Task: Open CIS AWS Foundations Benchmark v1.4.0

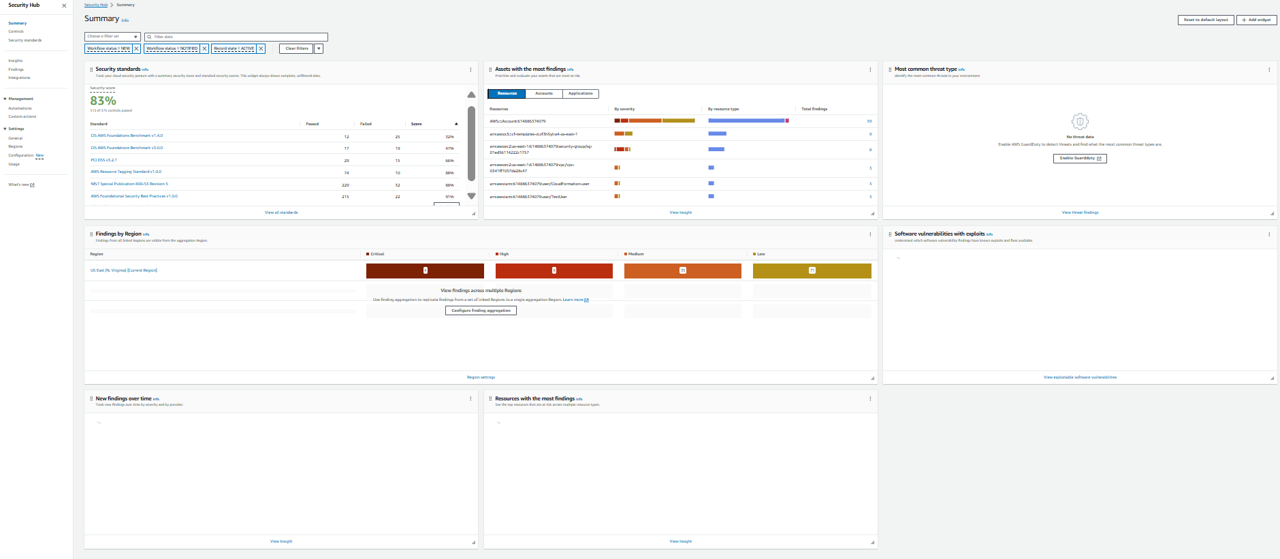Action: (126, 136)
